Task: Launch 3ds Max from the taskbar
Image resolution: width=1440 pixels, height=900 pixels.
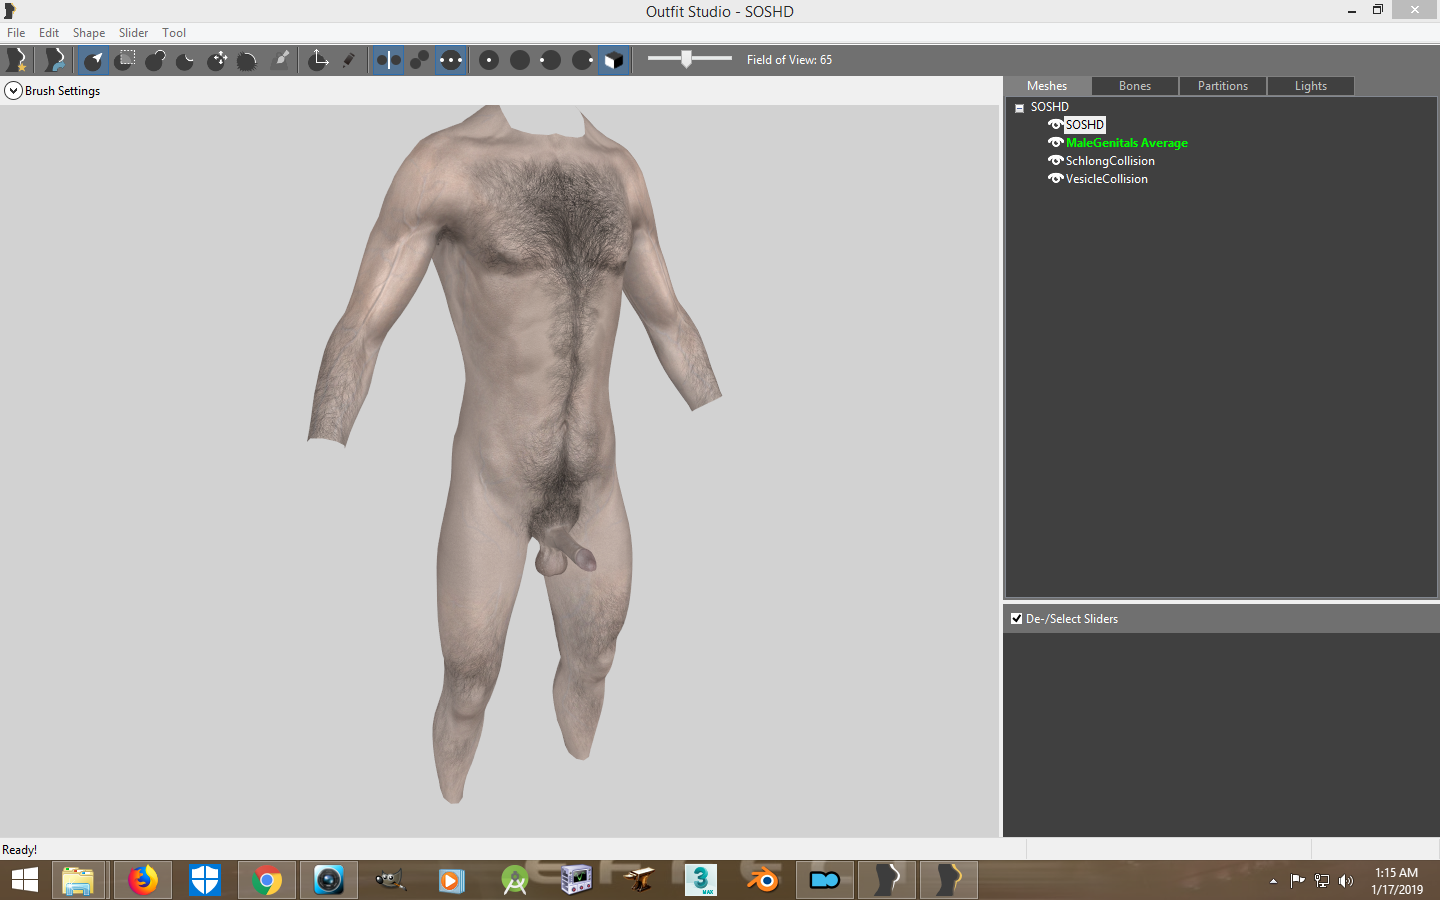Action: point(701,880)
